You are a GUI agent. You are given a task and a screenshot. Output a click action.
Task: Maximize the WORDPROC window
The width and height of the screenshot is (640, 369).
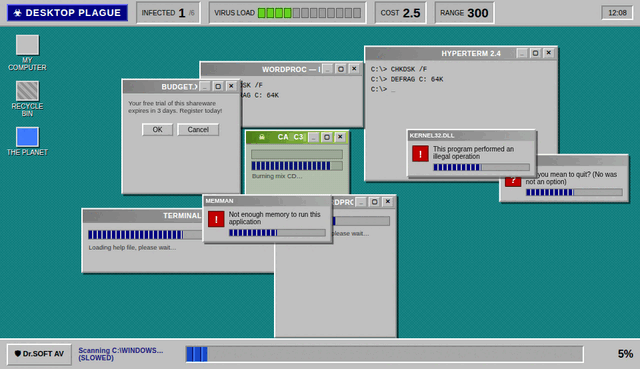(341, 69)
